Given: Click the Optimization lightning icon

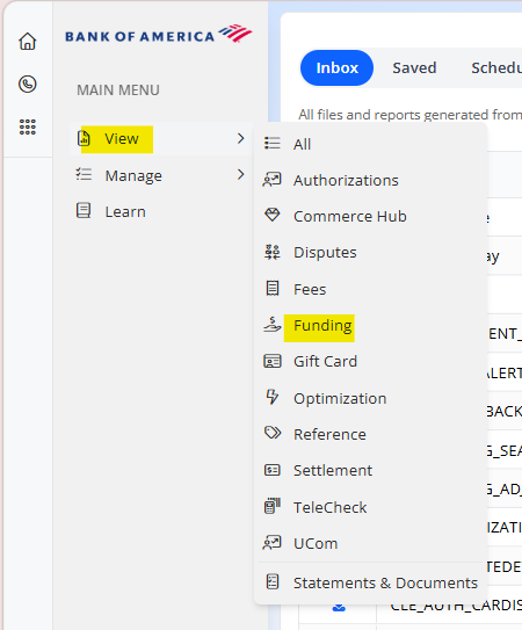Looking at the screenshot, I should [272, 397].
